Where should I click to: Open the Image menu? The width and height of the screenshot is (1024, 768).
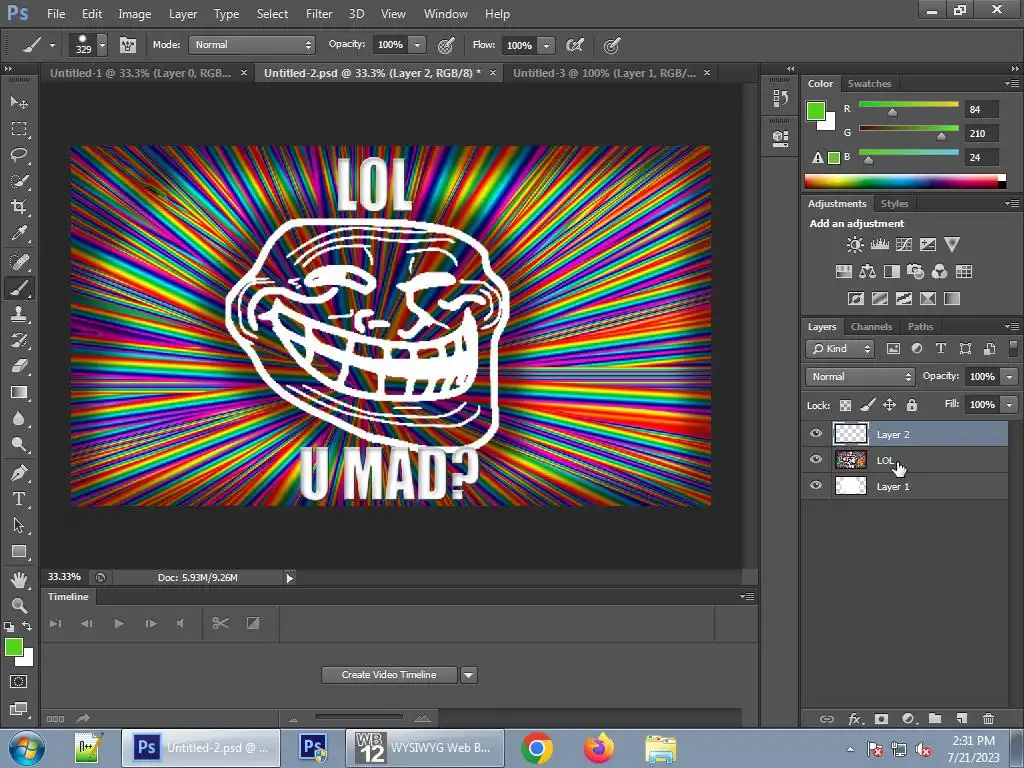(x=135, y=14)
